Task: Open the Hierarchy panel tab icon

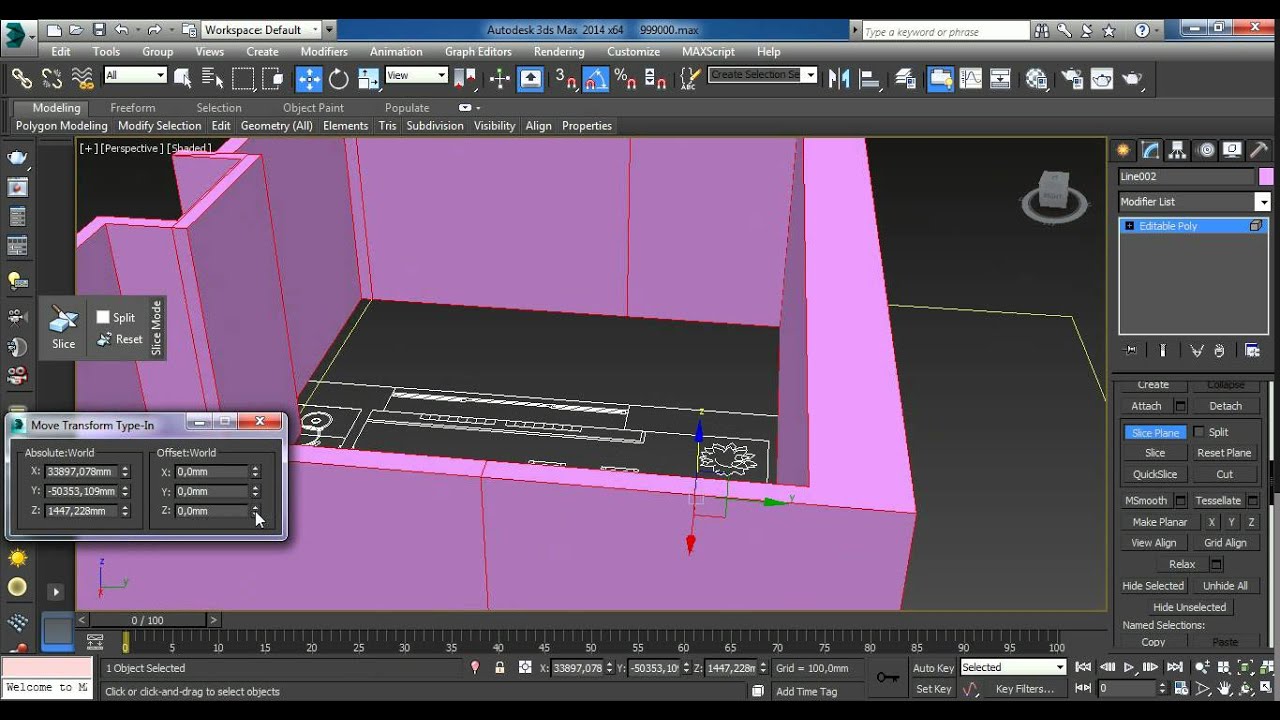Action: point(1178,150)
